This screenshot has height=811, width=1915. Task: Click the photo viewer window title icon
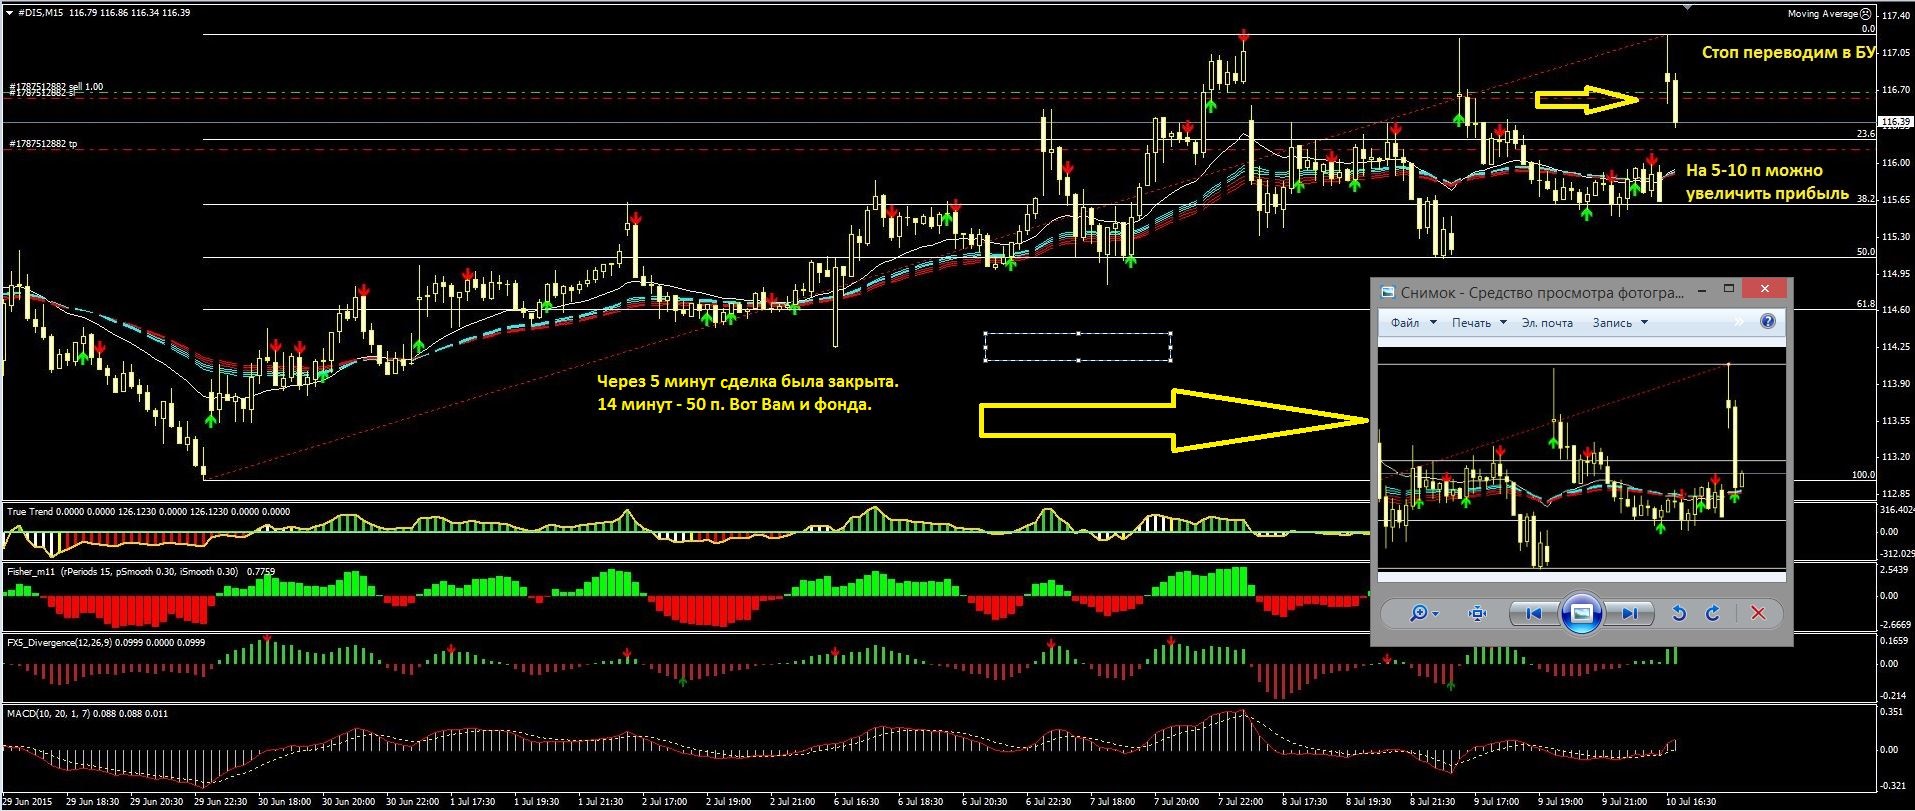pyautogui.click(x=1388, y=292)
